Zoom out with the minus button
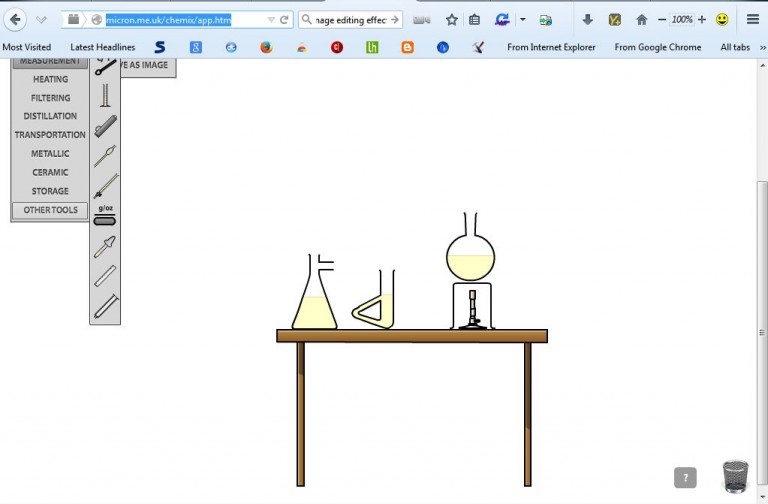 point(662,20)
